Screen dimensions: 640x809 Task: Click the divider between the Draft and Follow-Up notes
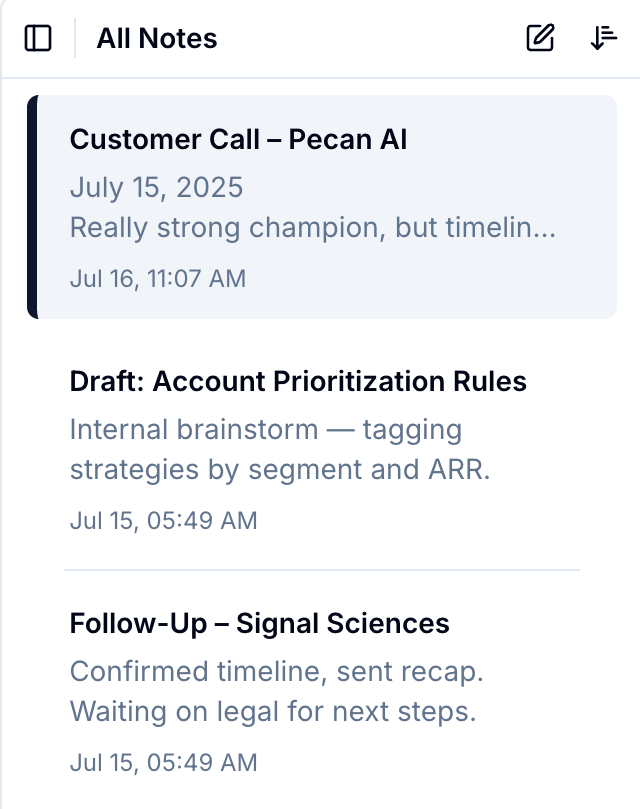point(321,570)
